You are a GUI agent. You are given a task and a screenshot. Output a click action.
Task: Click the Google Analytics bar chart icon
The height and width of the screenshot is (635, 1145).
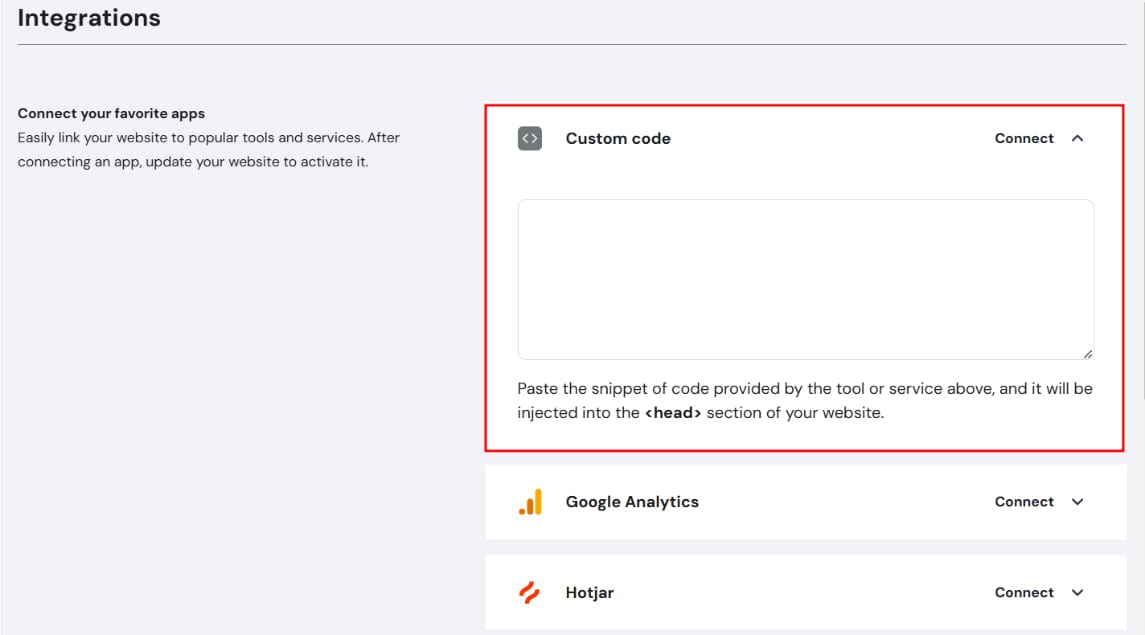(530, 502)
